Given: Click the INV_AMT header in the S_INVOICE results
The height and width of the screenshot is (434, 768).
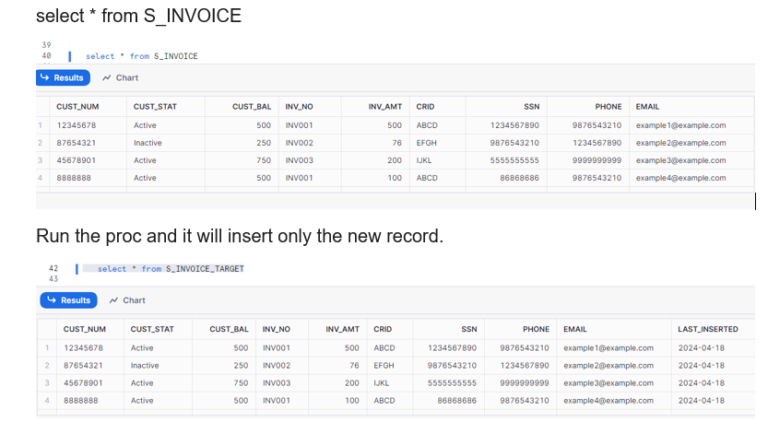Looking at the screenshot, I should 385,106.
